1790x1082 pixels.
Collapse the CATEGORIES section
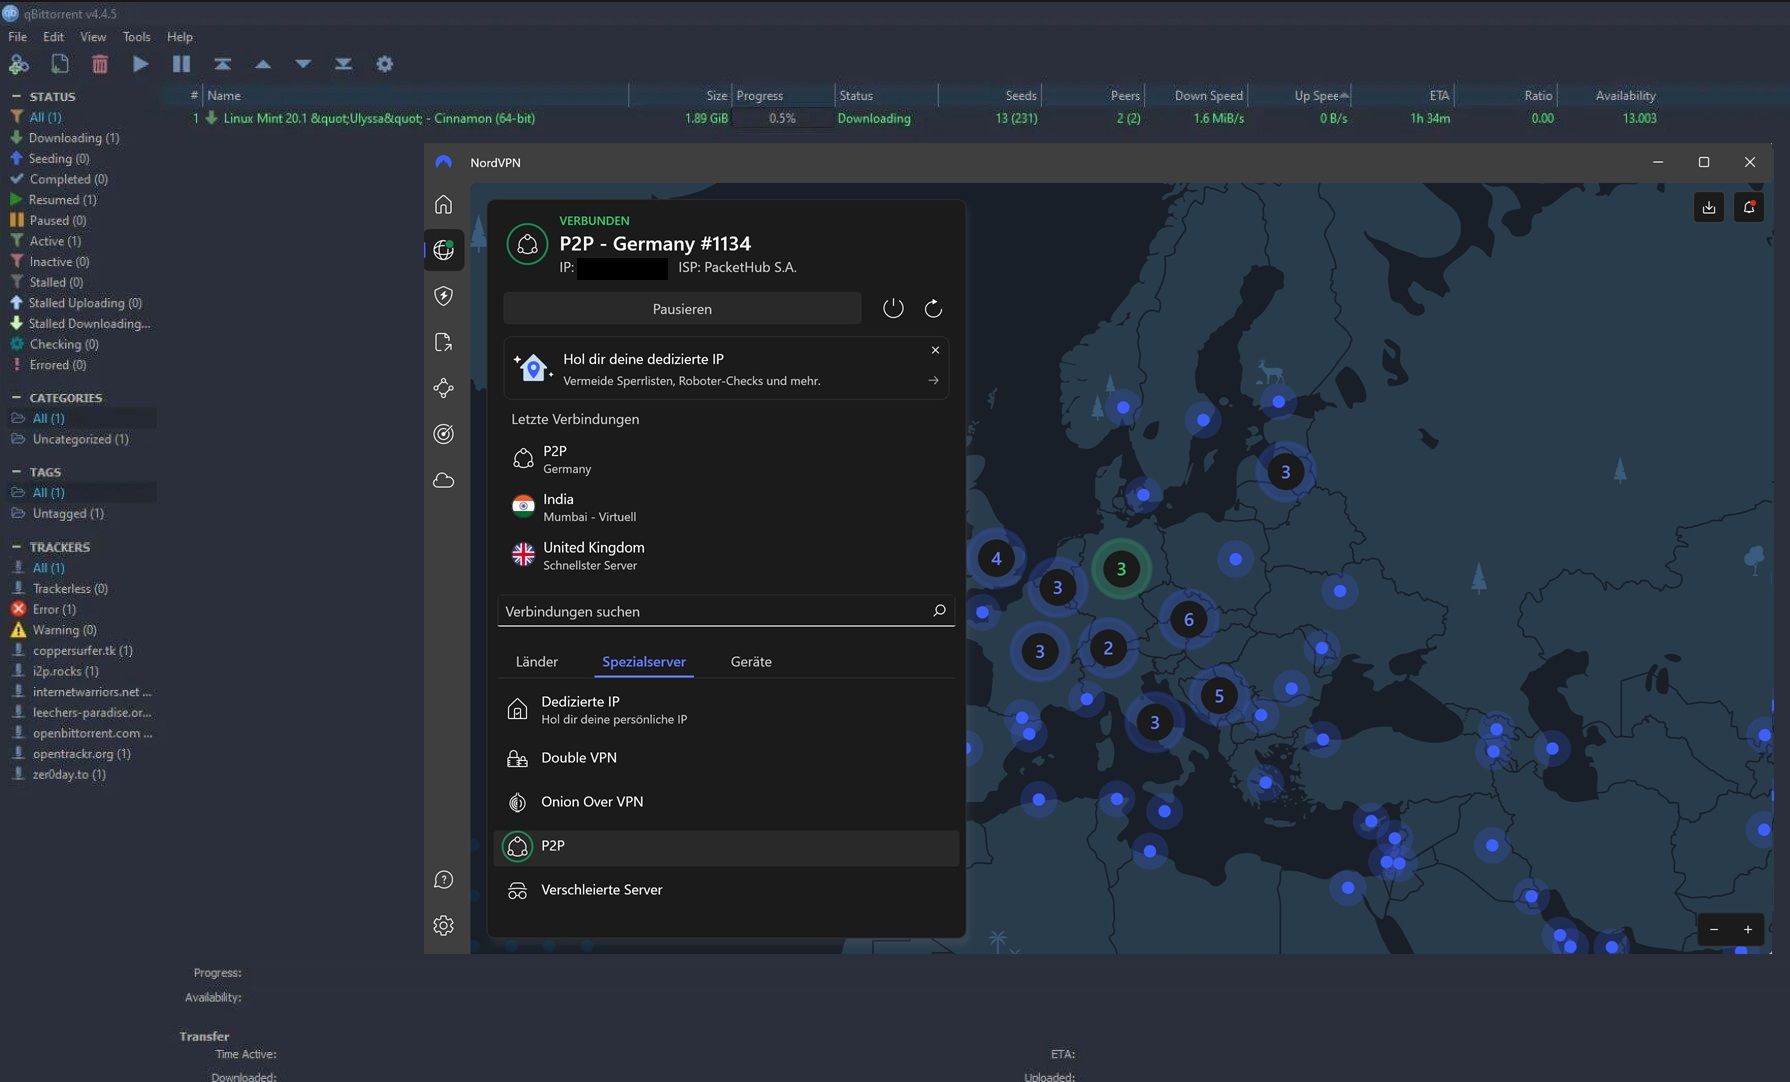tap(16, 398)
